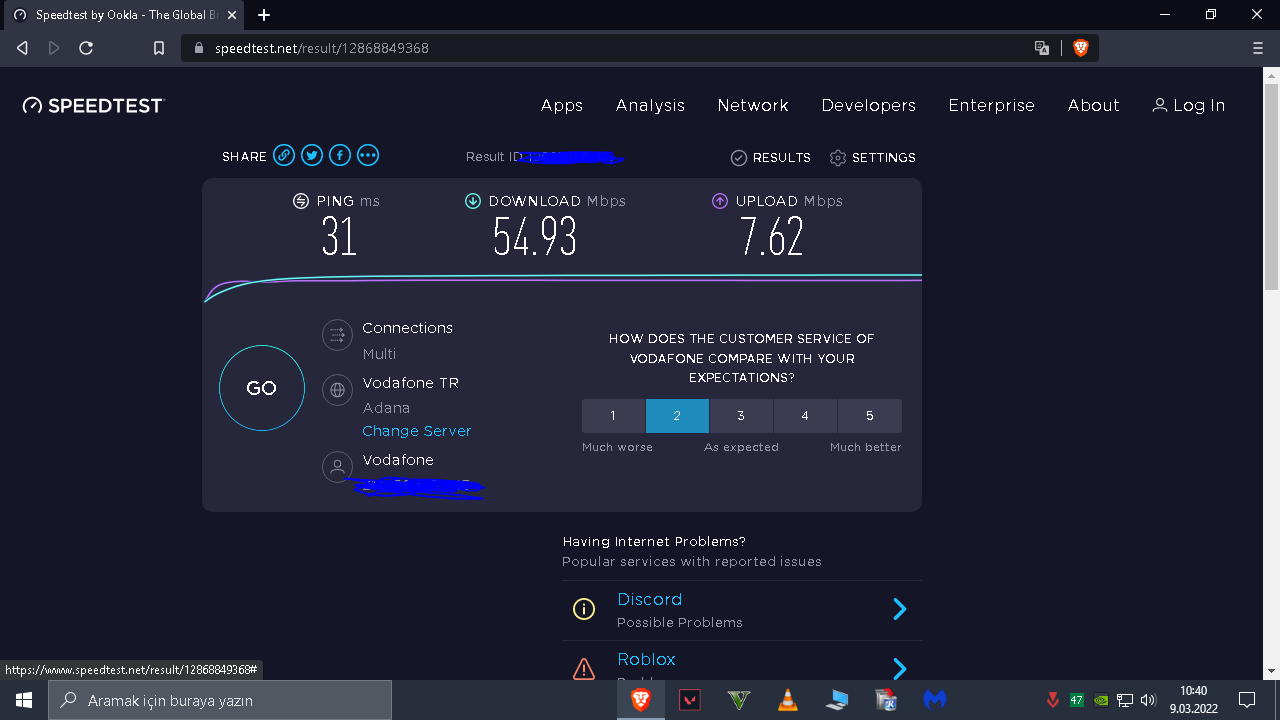Open the taskbar clock and date
The height and width of the screenshot is (720, 1280).
pos(1194,700)
